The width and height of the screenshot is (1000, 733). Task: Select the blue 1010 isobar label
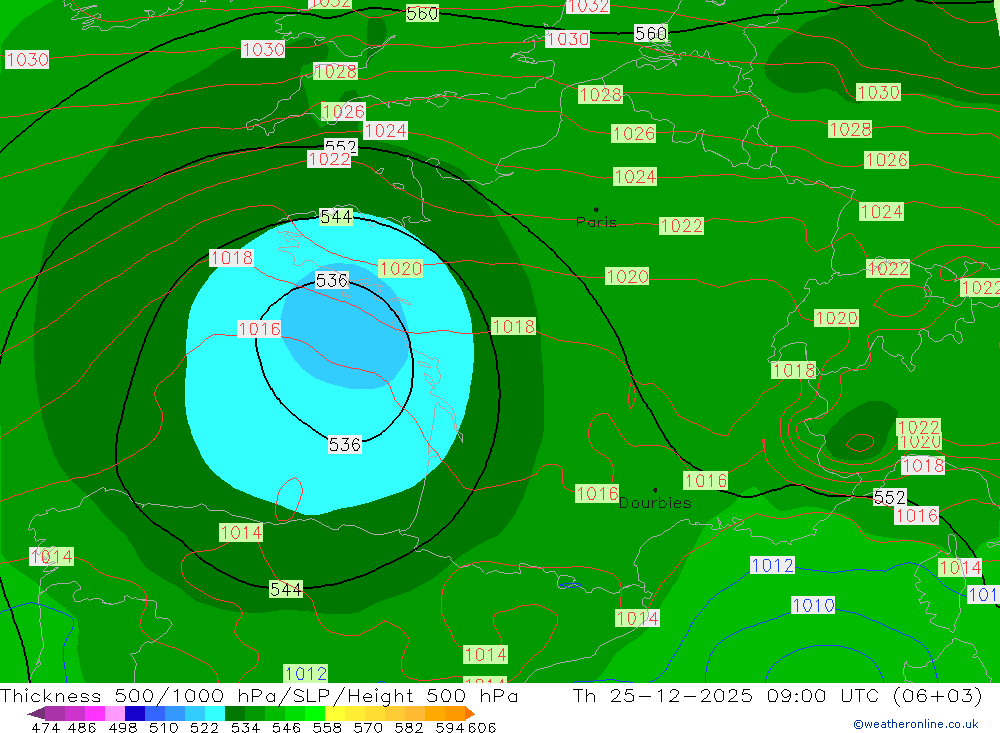pyautogui.click(x=813, y=605)
